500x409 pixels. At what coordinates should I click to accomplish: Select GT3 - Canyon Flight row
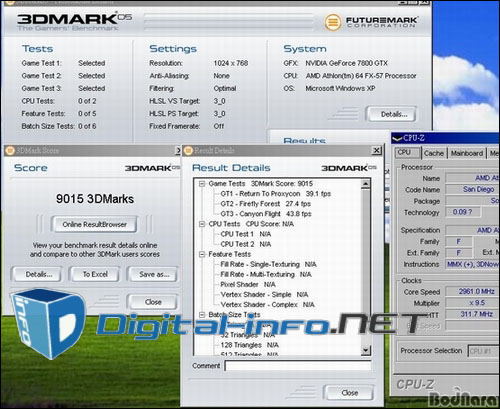click(266, 214)
